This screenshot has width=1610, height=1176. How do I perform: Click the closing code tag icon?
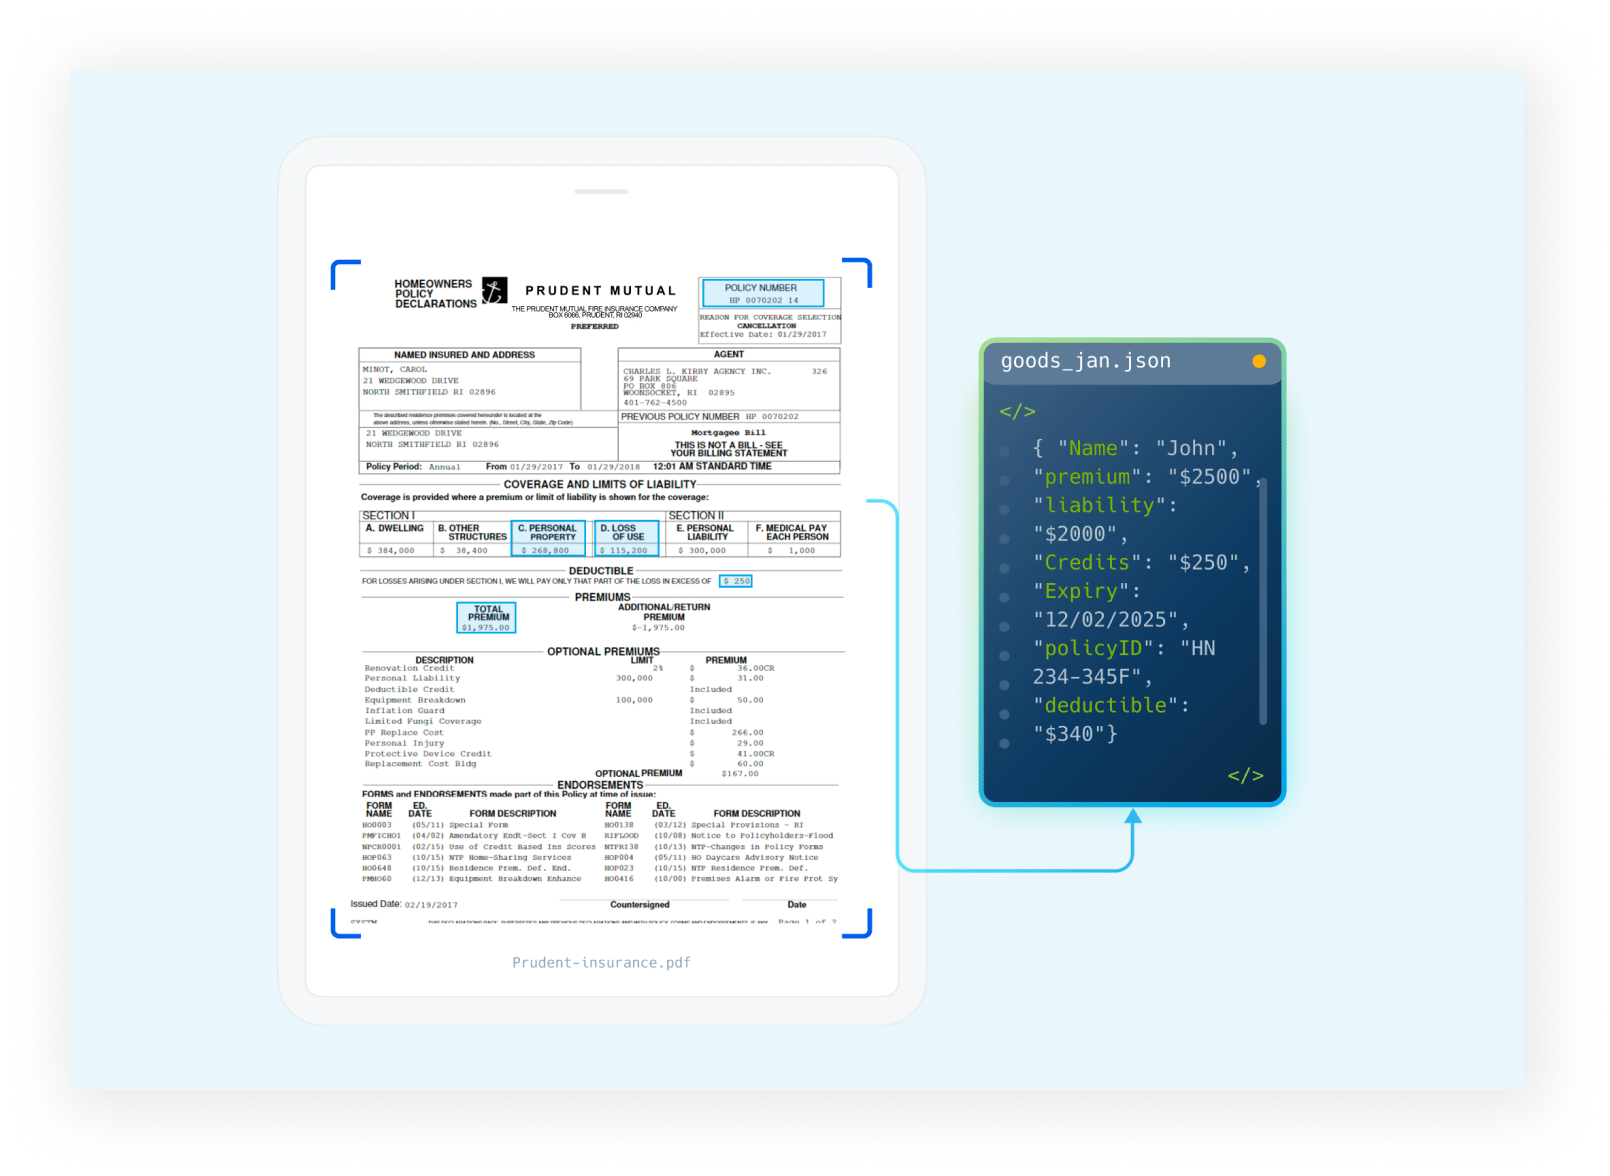click(1245, 775)
